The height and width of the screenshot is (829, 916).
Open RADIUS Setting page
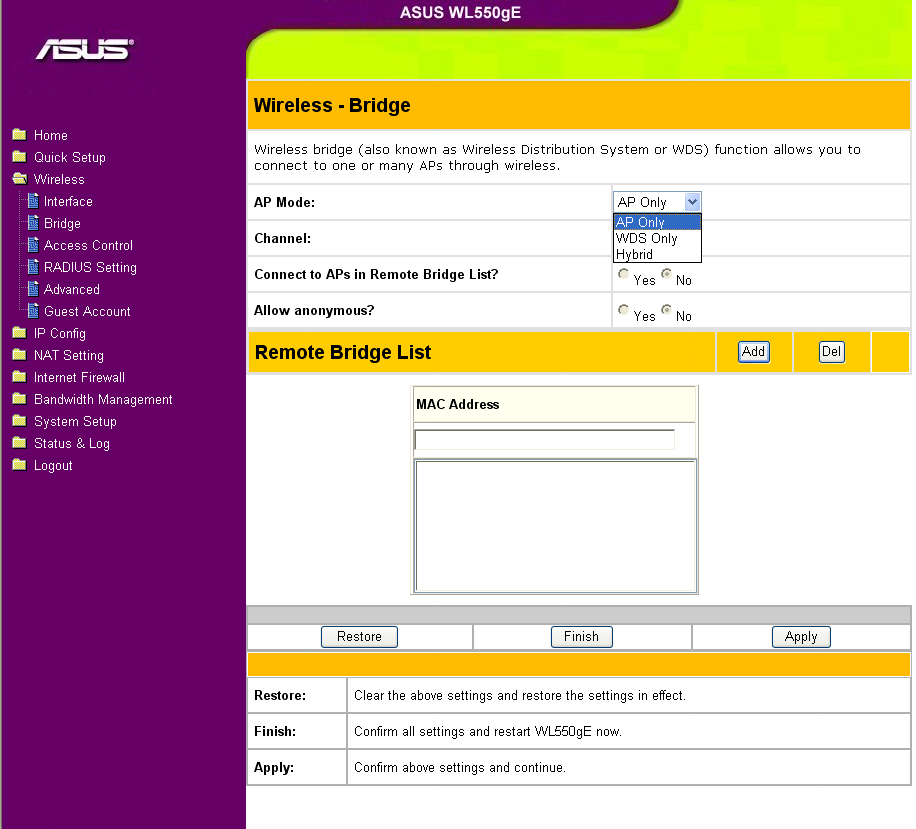(91, 268)
